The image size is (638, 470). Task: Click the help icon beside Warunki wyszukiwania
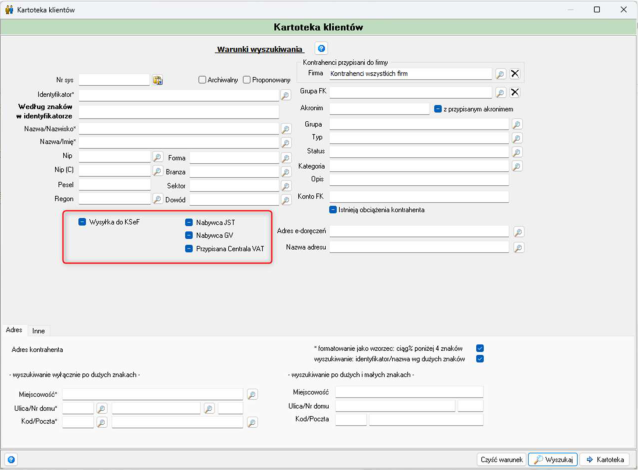(x=321, y=48)
